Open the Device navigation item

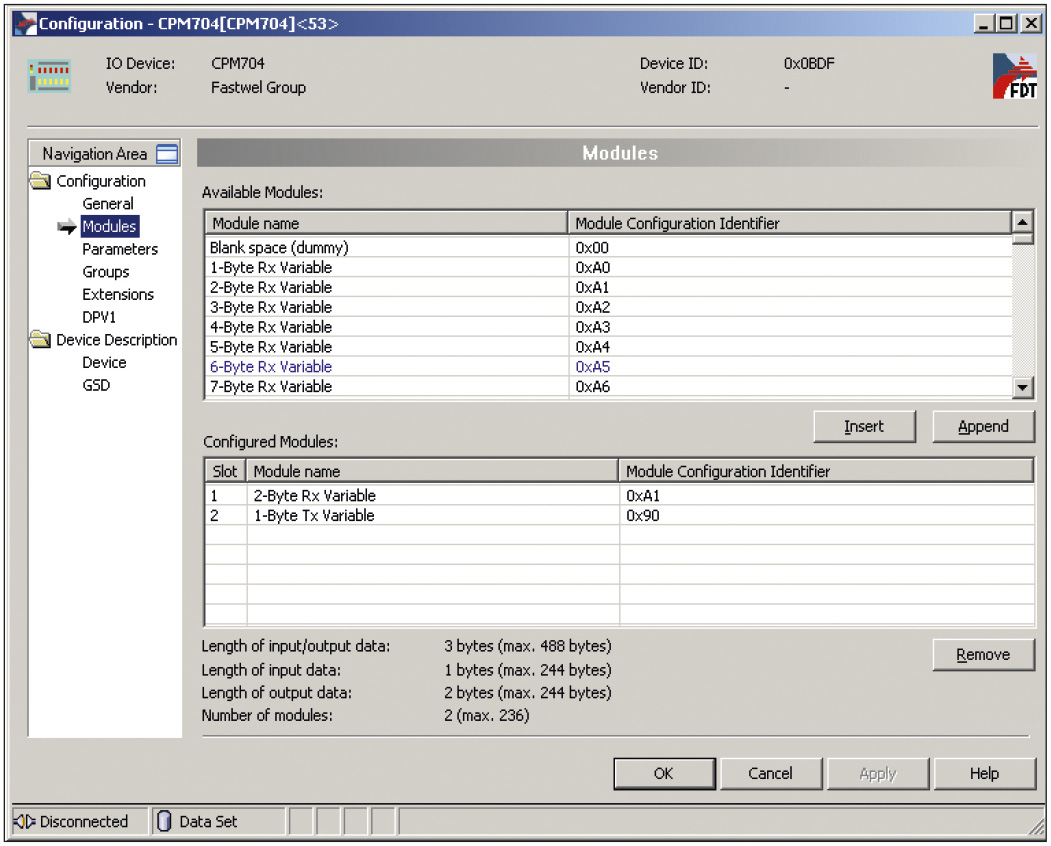(104, 362)
